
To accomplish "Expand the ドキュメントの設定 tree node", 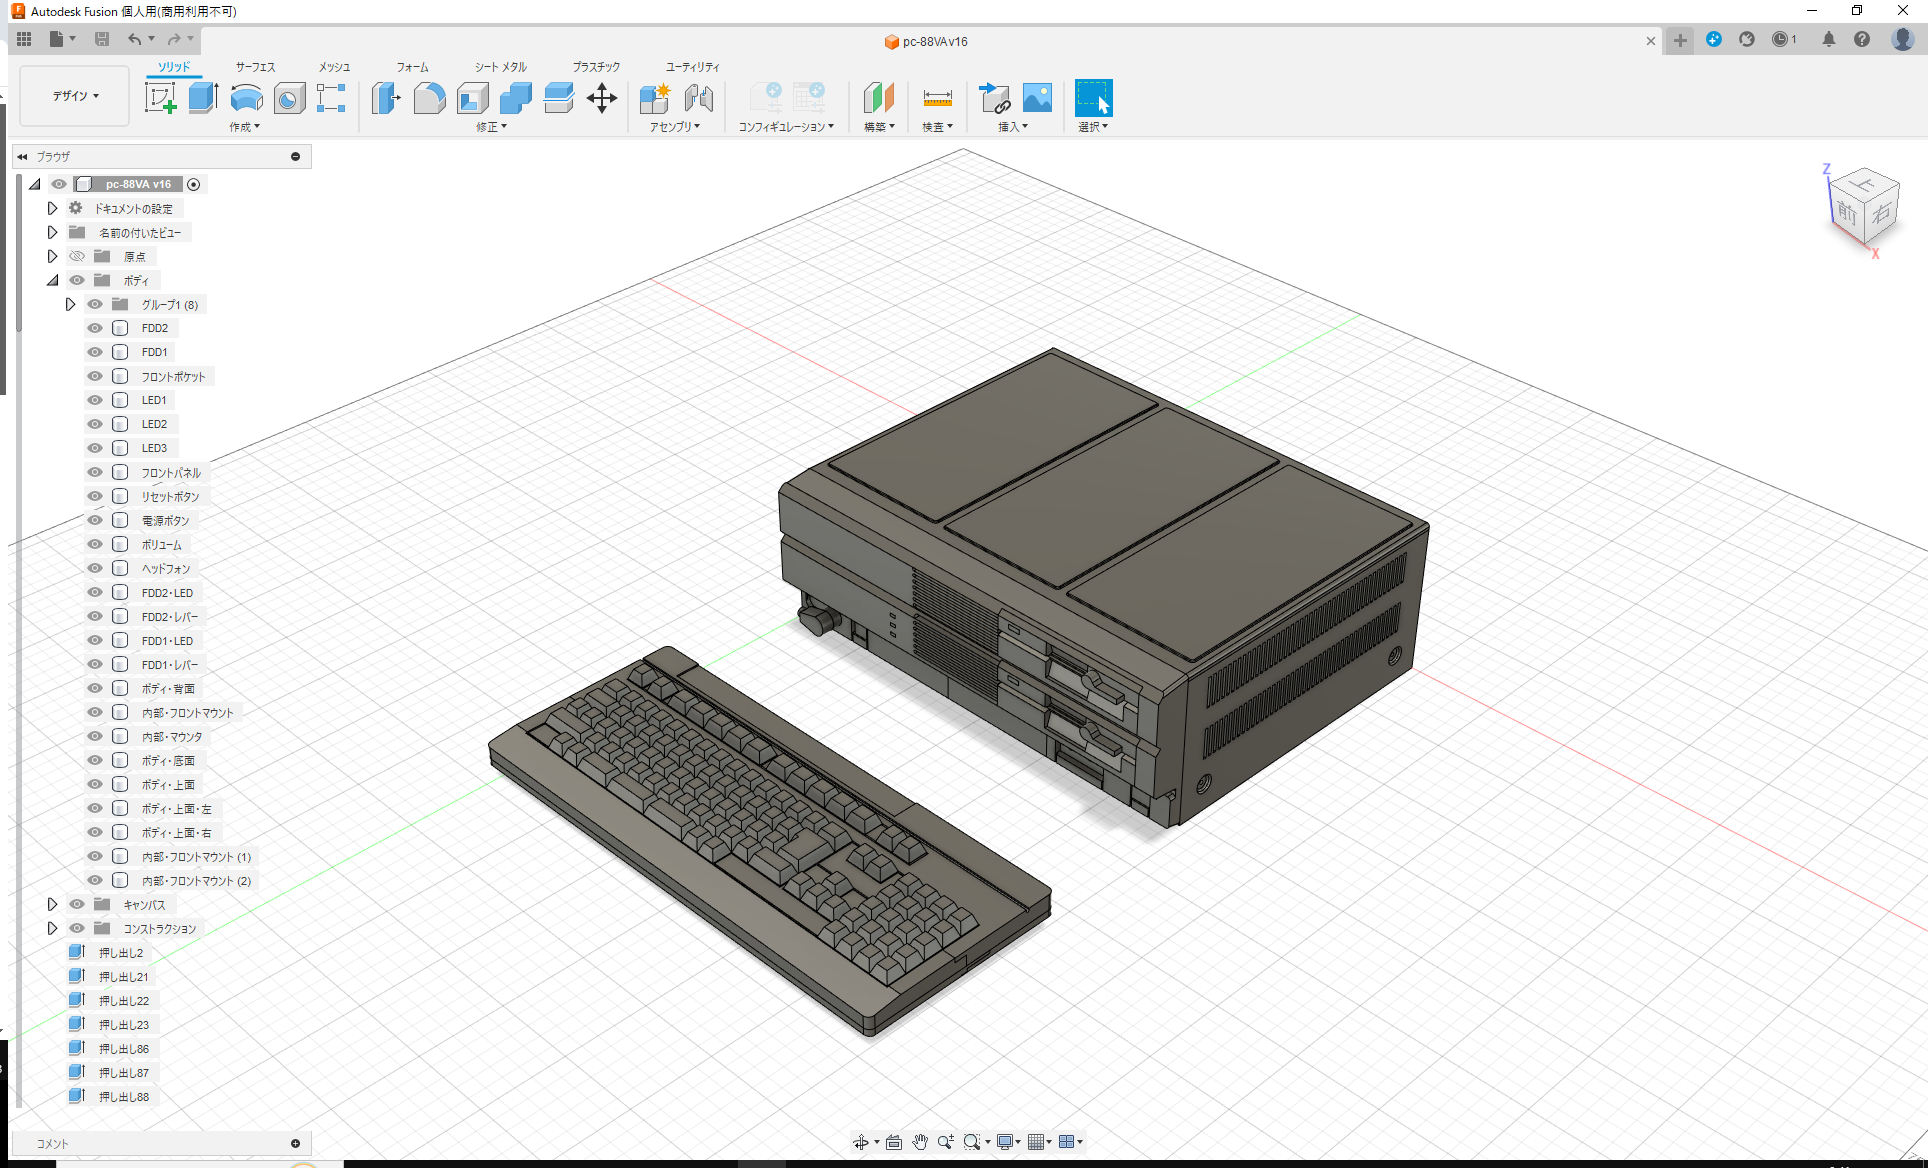I will tap(52, 208).
